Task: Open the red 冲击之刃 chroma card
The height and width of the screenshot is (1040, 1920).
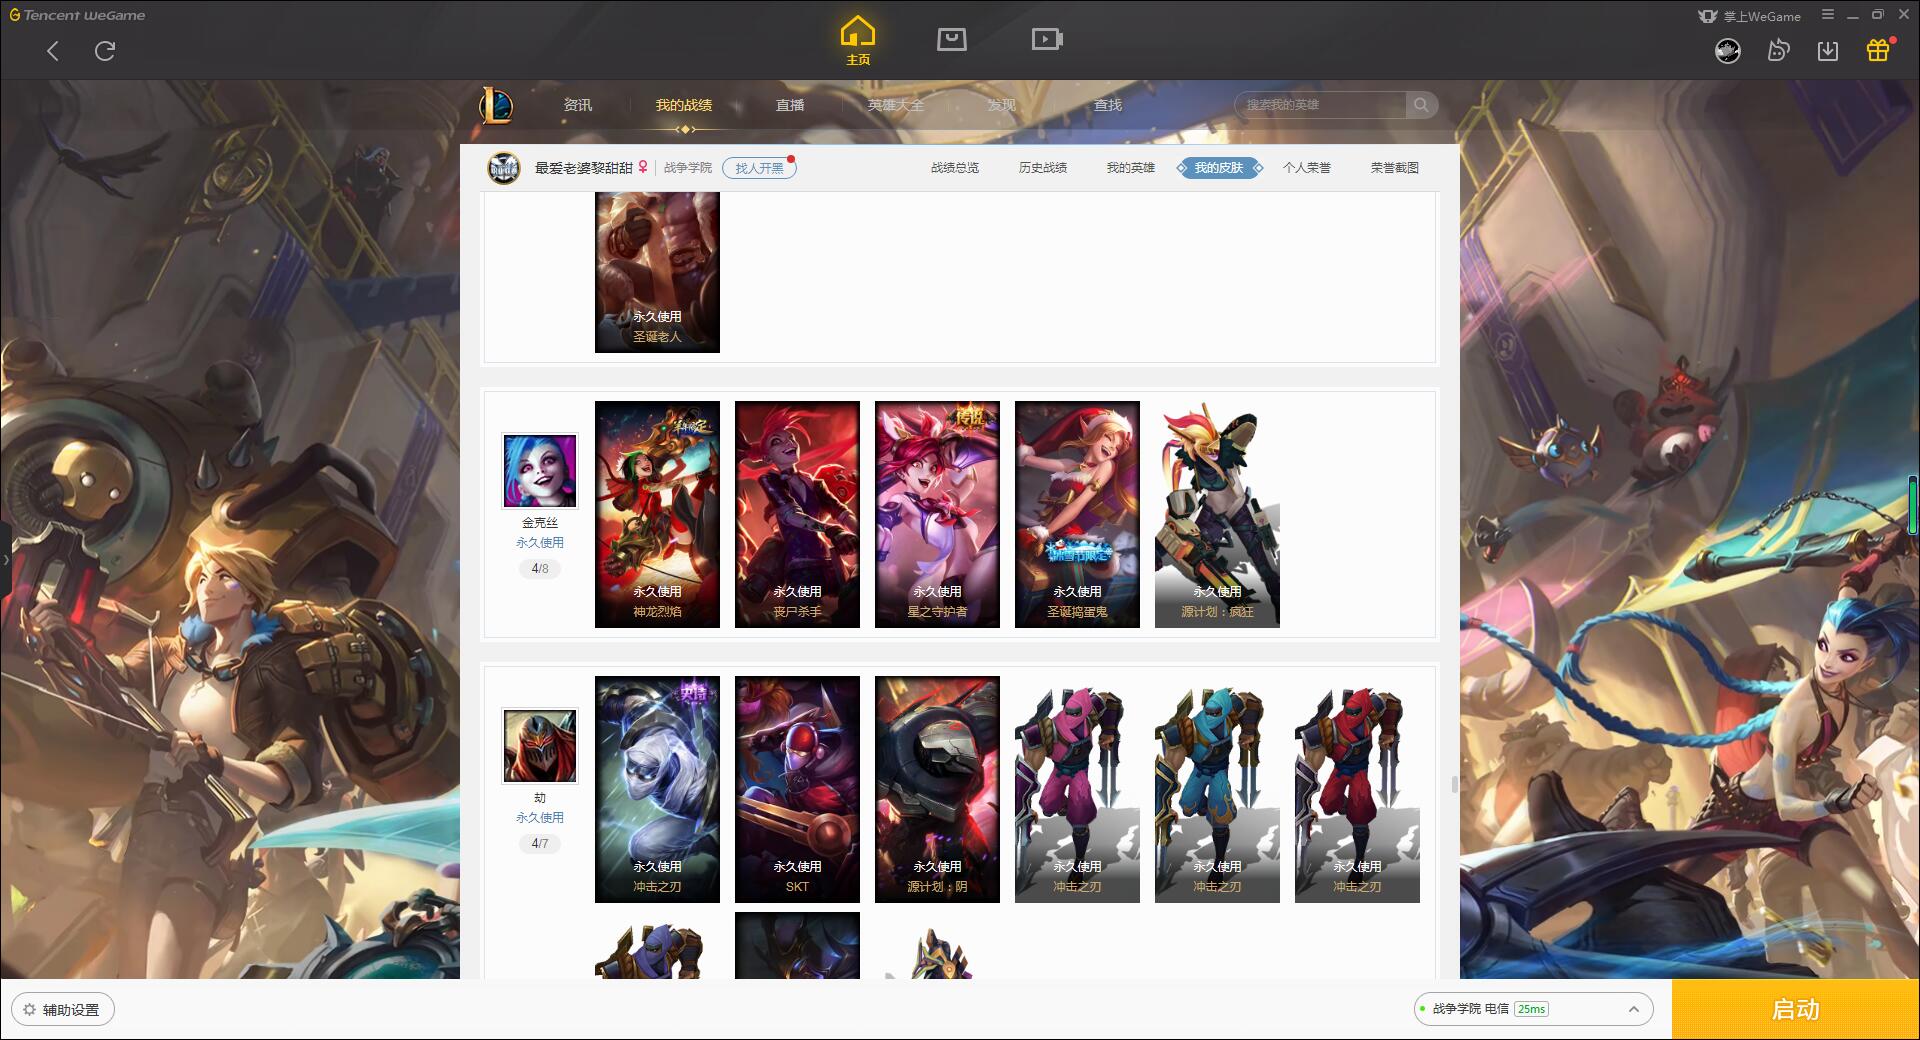Action: point(1357,789)
